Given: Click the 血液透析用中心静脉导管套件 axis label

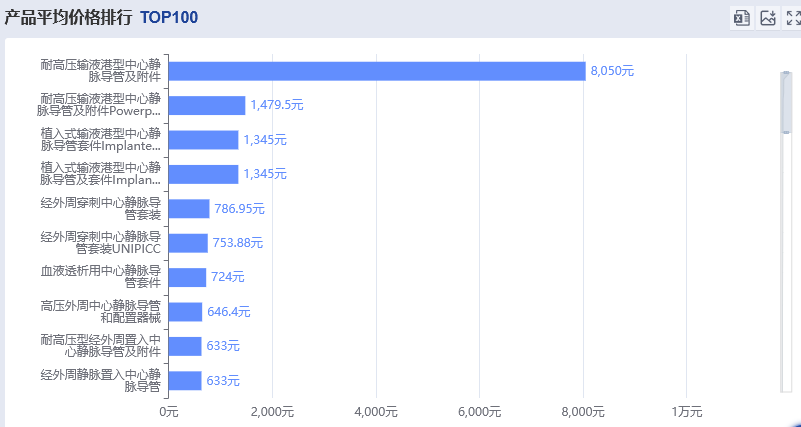Looking at the screenshot, I should click(x=100, y=277).
